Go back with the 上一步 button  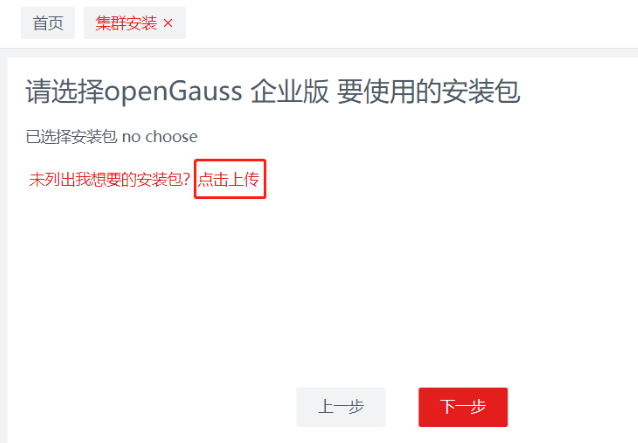point(341,407)
